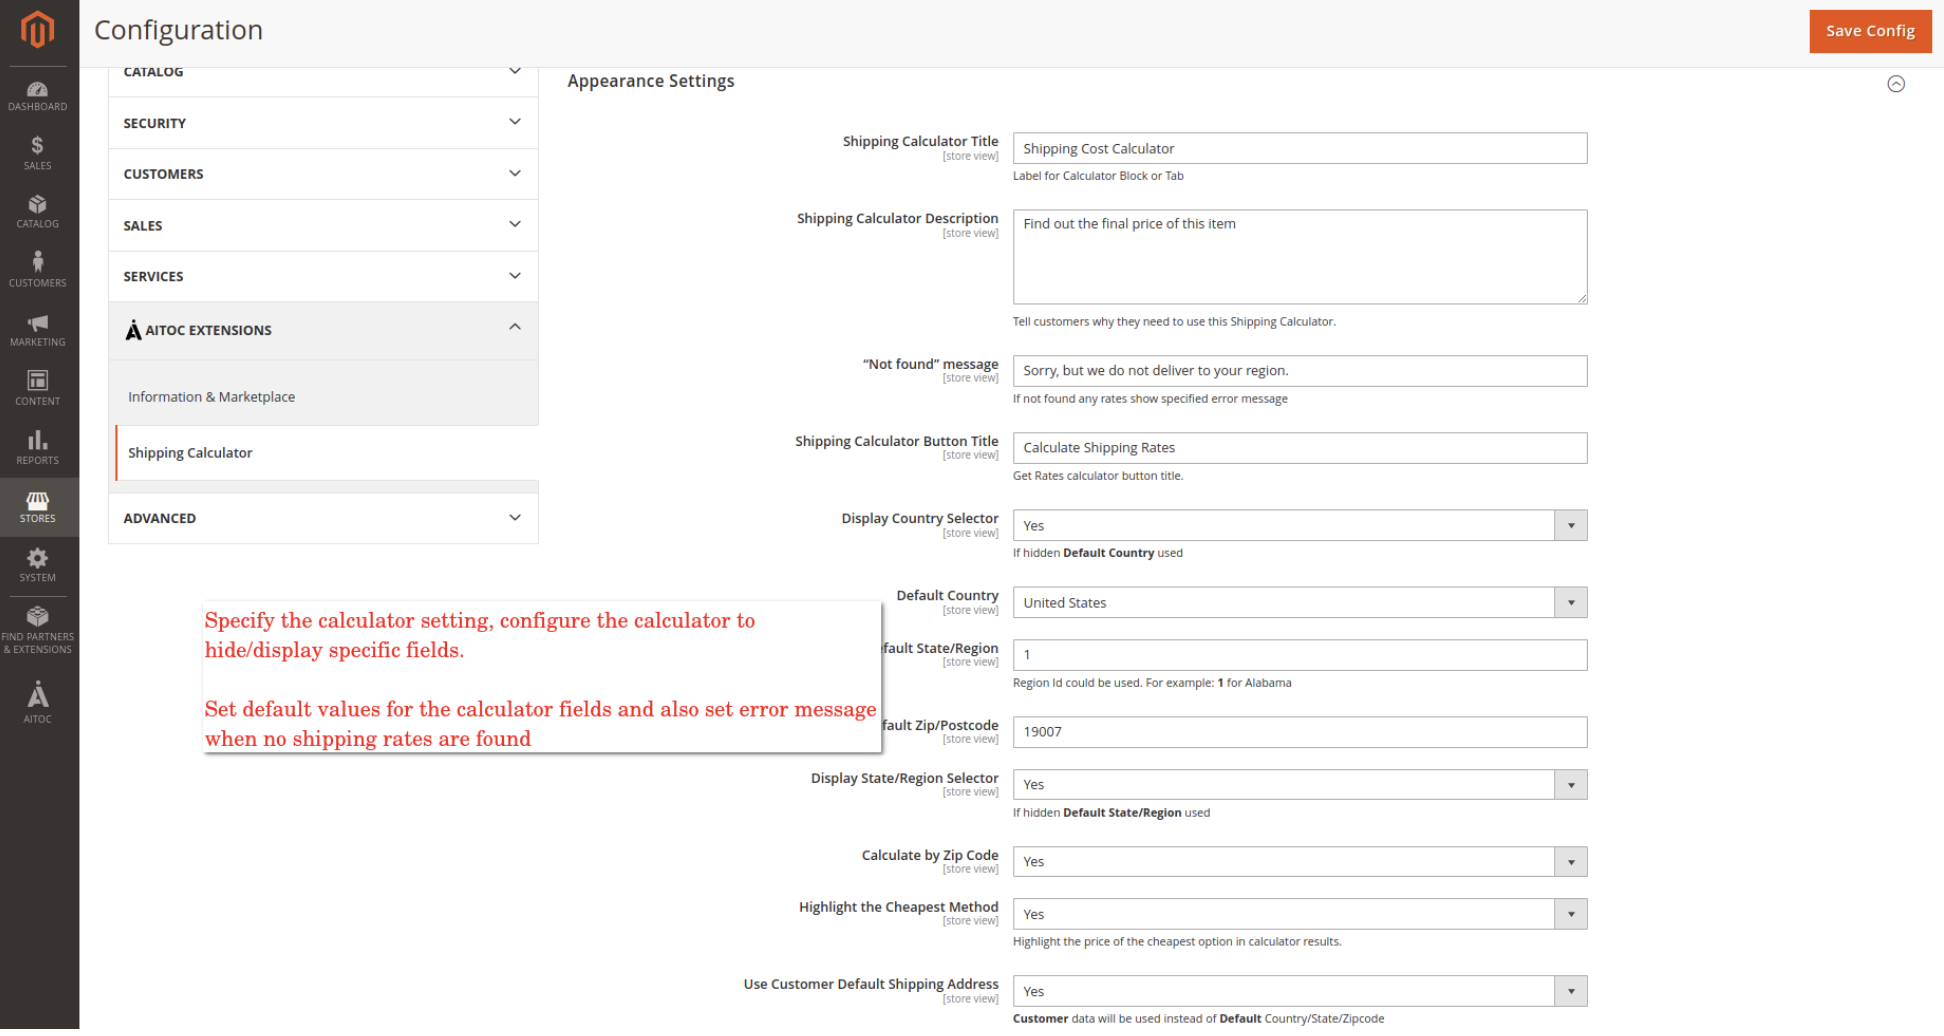Viewport: 1944px width, 1036px height.
Task: Open Information & Marketplace settings
Action: (211, 397)
